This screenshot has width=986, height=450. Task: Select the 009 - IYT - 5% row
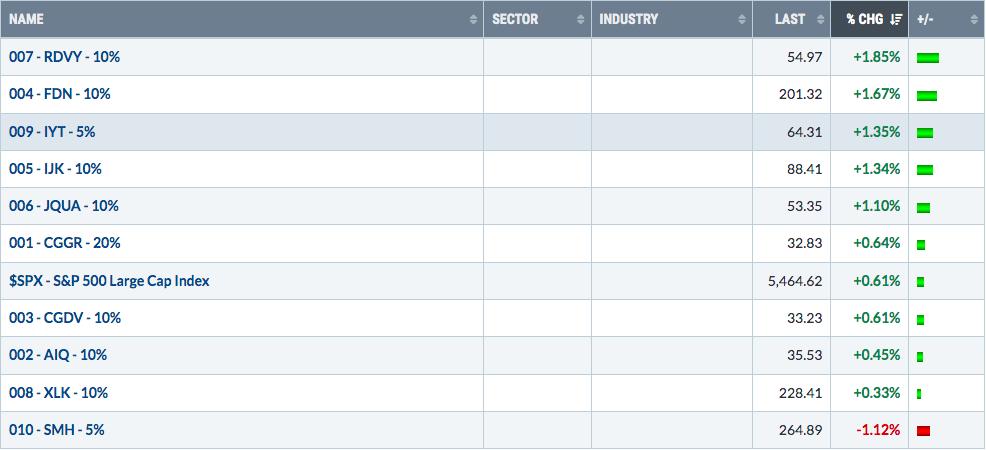pos(492,132)
